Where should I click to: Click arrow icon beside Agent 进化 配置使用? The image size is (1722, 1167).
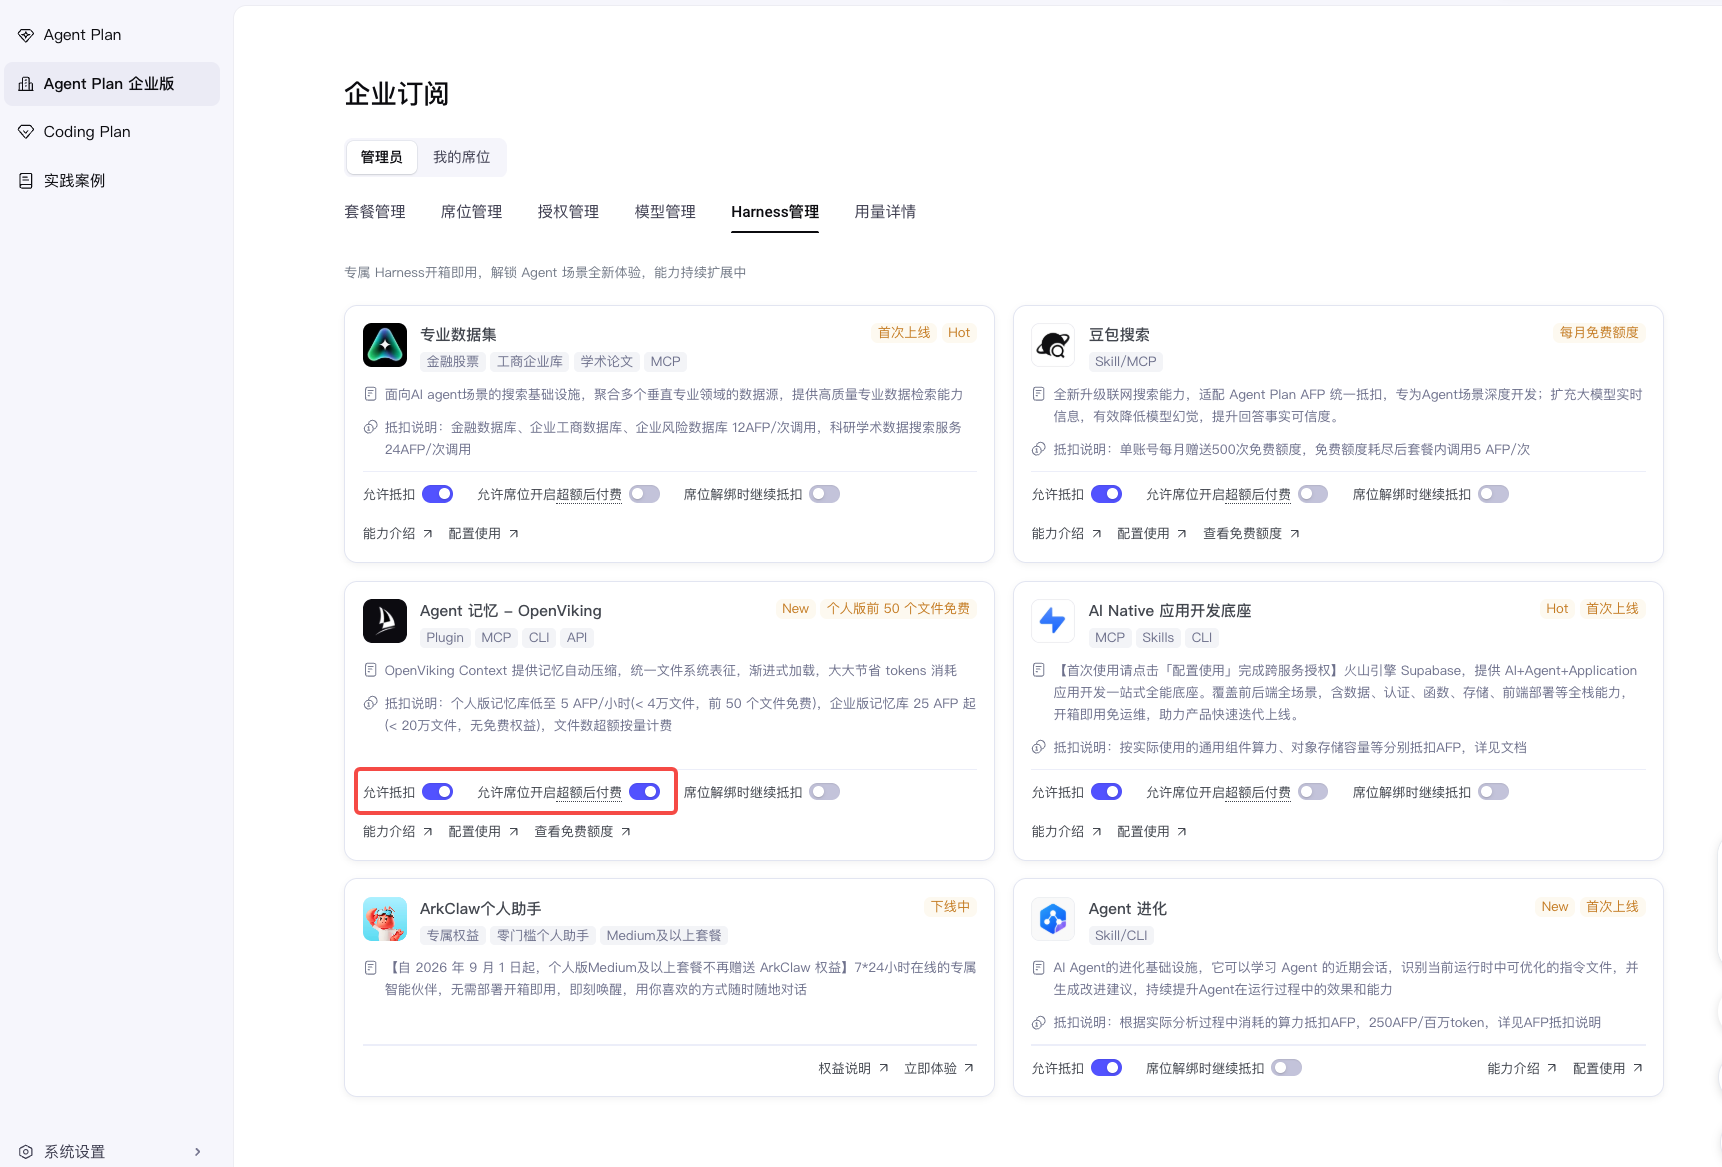tap(1638, 1069)
